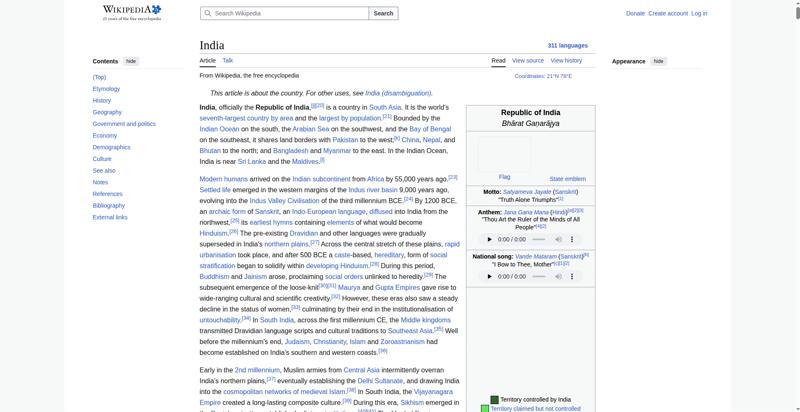800x412 pixels.
Task: Open the Delhi Sultanate link
Action: coord(380,381)
